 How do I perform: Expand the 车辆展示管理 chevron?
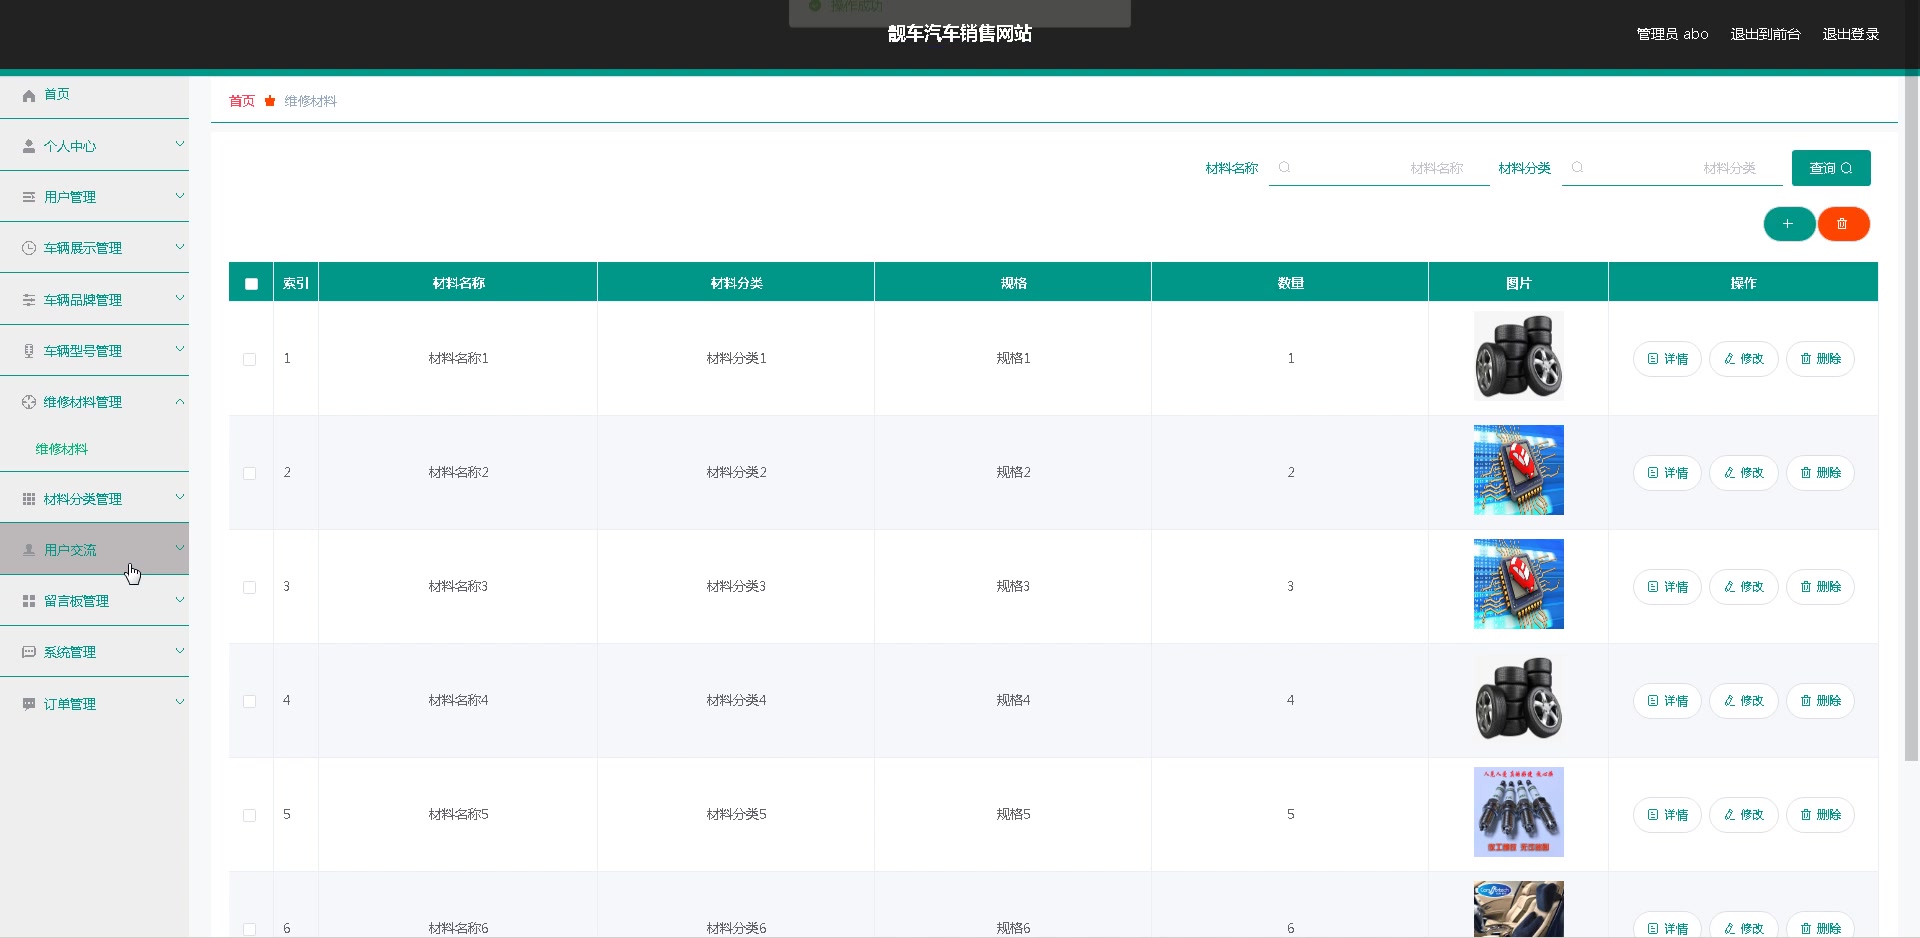(x=180, y=246)
